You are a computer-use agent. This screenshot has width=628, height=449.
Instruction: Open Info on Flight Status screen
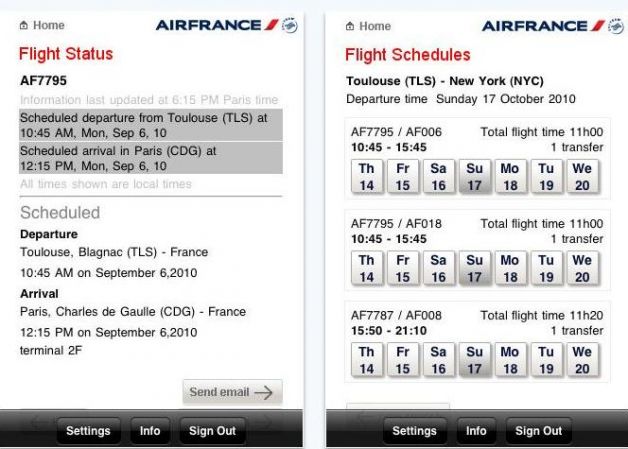tap(150, 431)
